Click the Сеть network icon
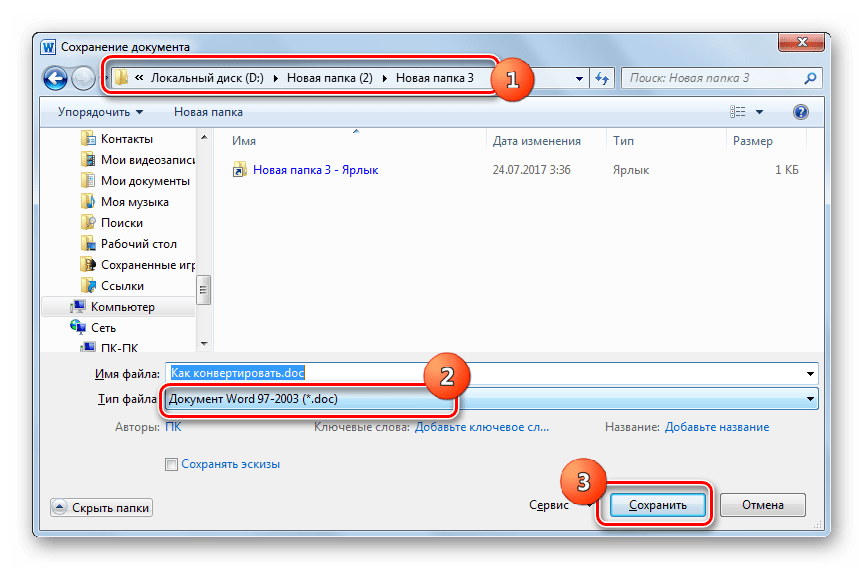864x570 pixels. click(x=78, y=327)
